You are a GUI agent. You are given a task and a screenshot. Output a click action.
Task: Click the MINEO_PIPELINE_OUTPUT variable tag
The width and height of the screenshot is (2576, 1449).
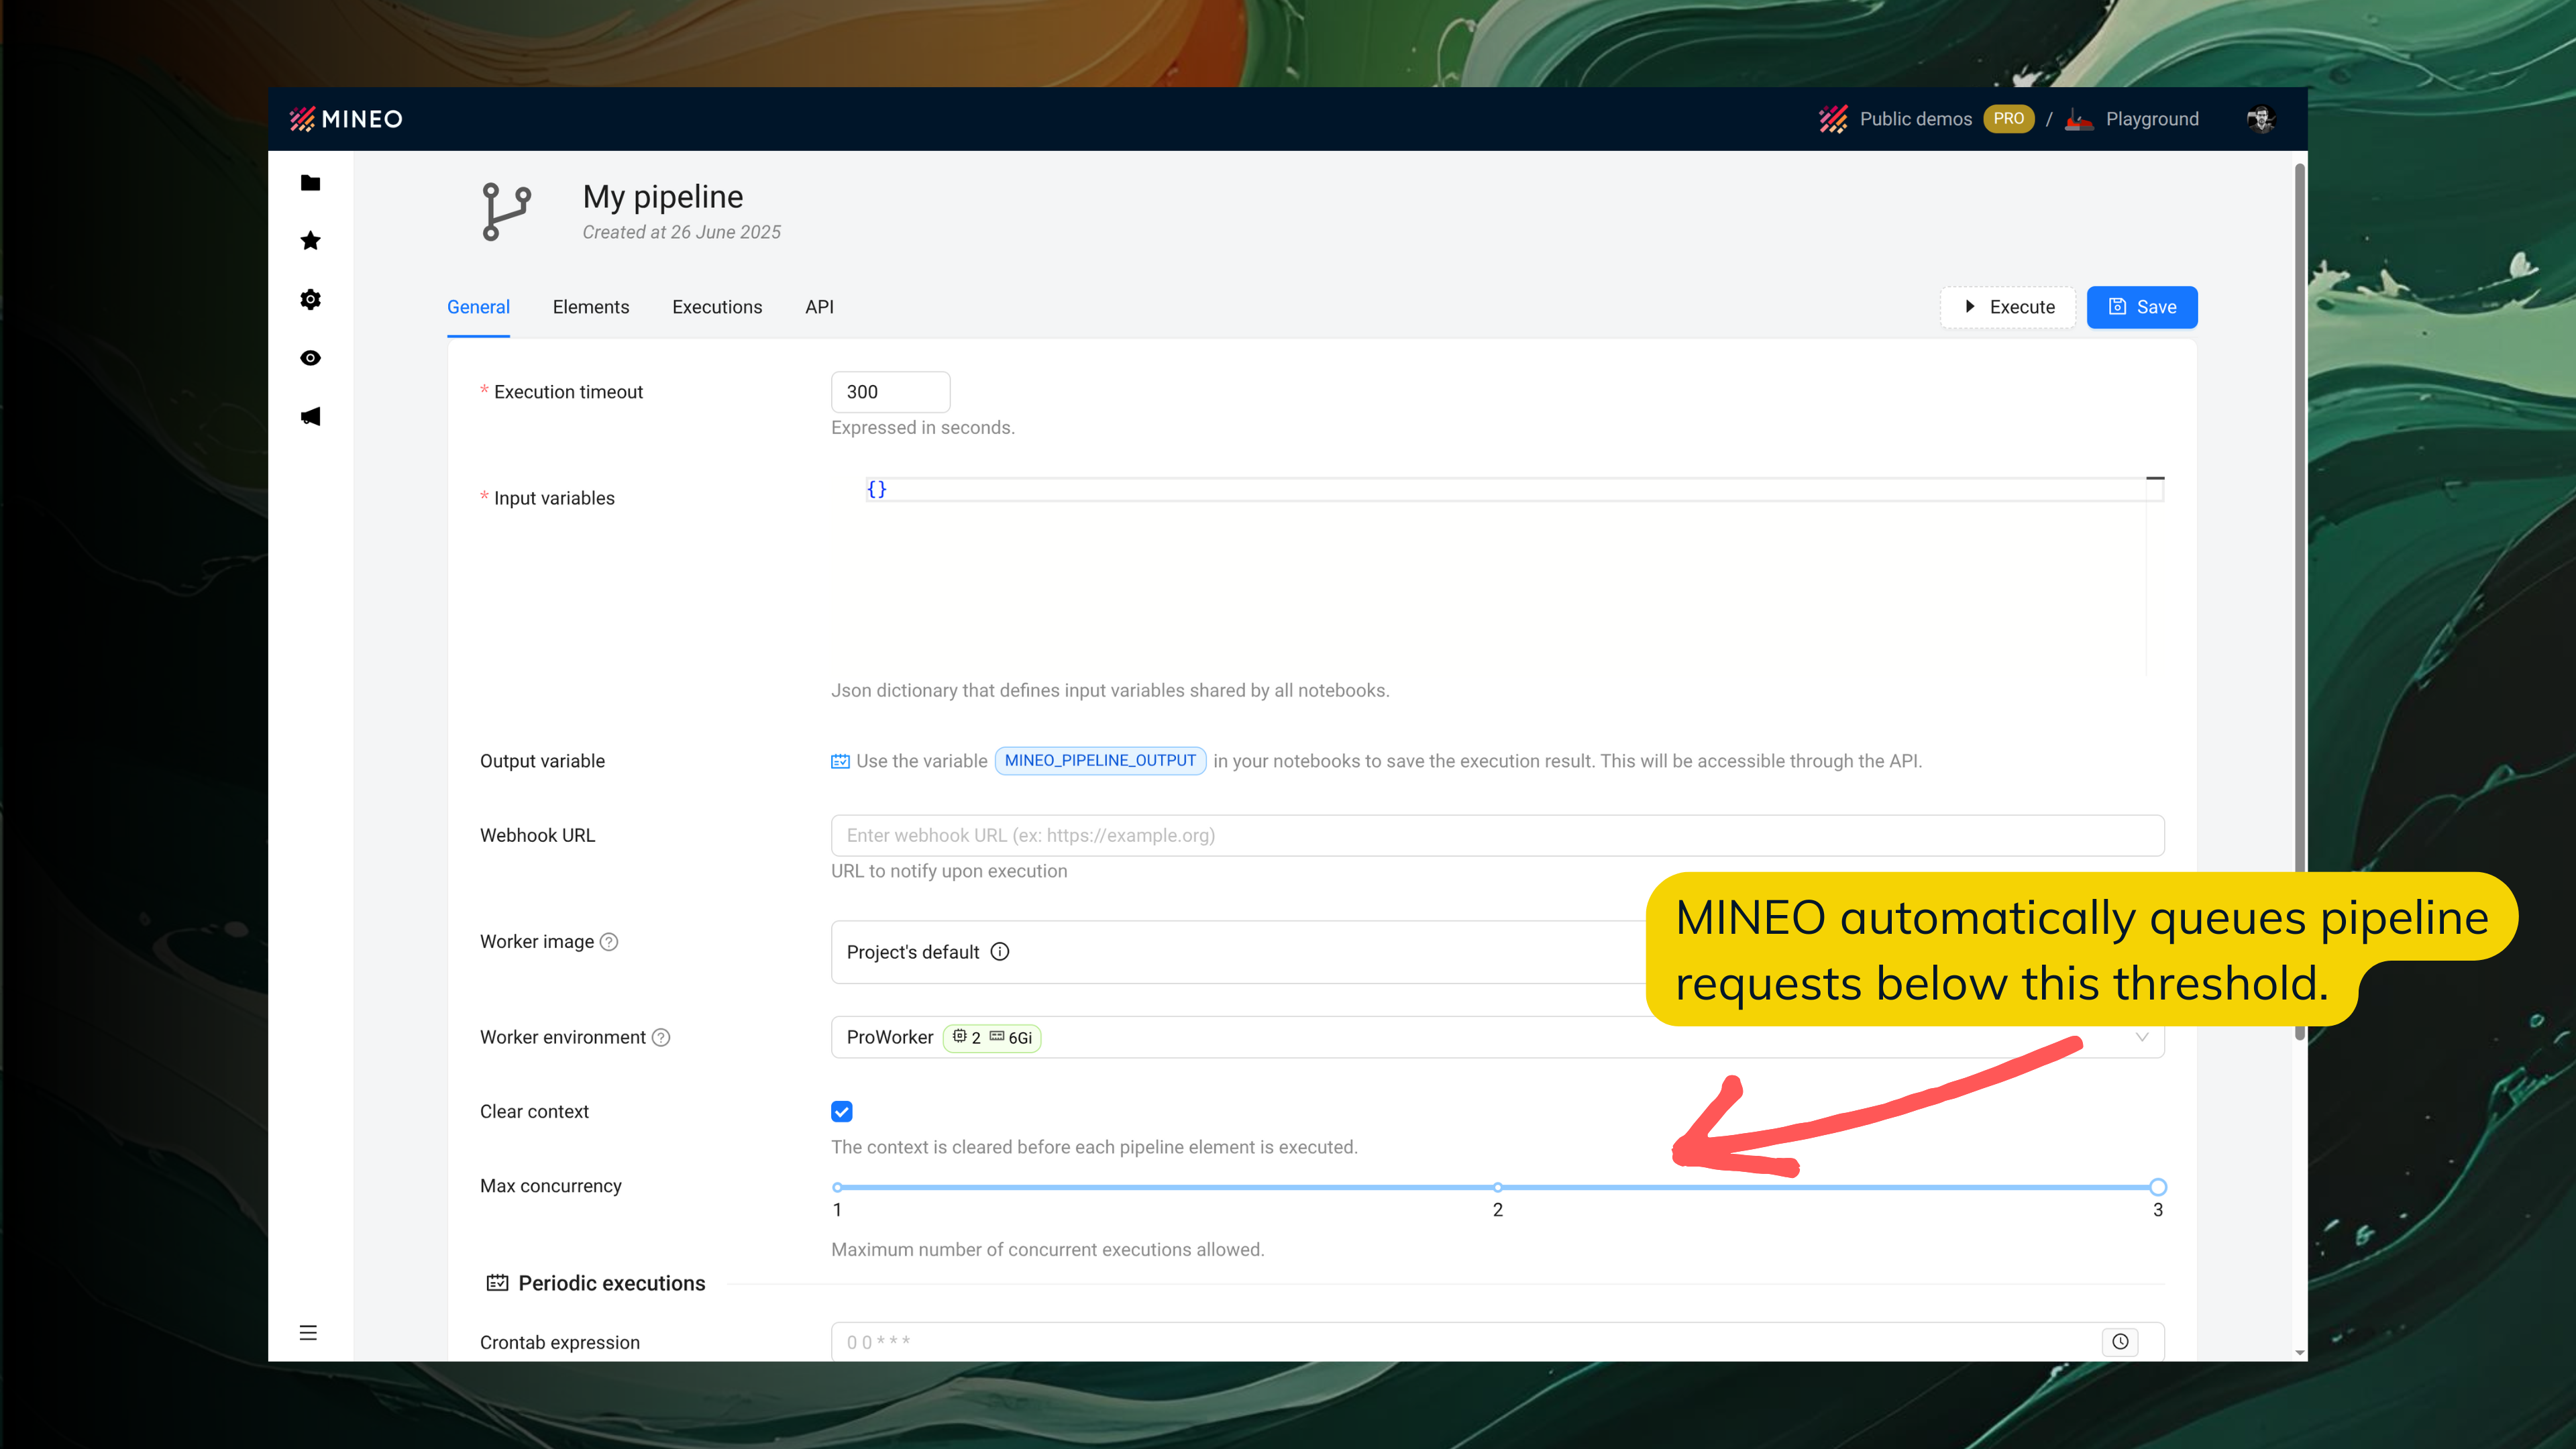click(x=1100, y=761)
